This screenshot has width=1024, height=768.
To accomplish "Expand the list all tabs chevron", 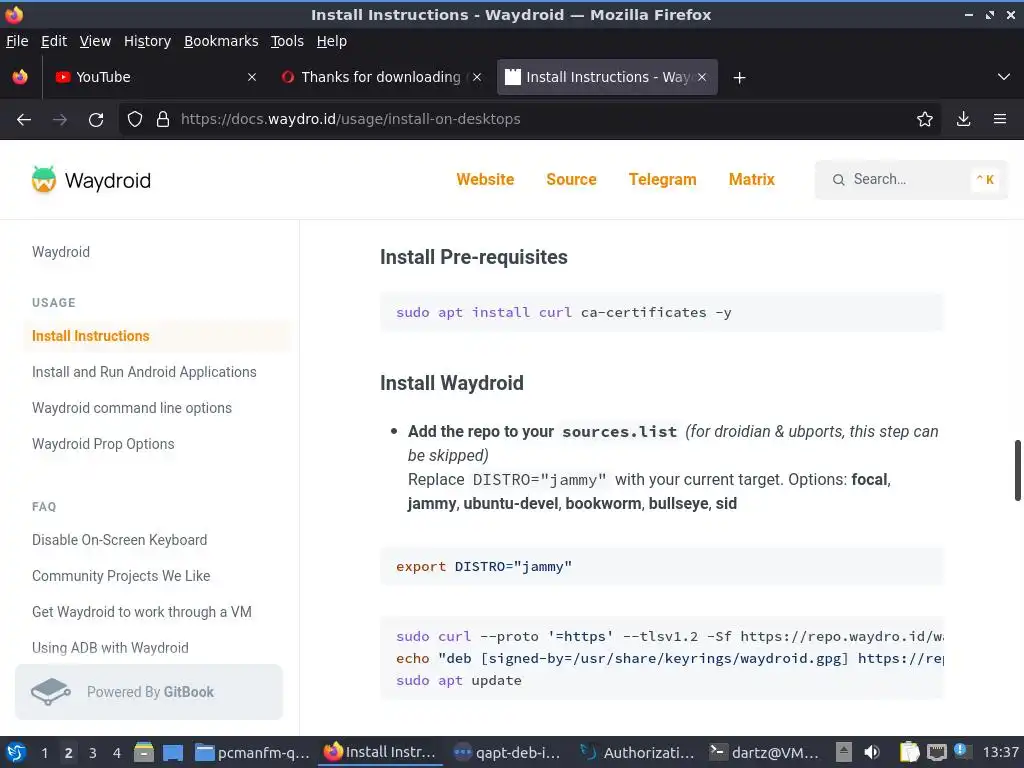I will click(1004, 77).
